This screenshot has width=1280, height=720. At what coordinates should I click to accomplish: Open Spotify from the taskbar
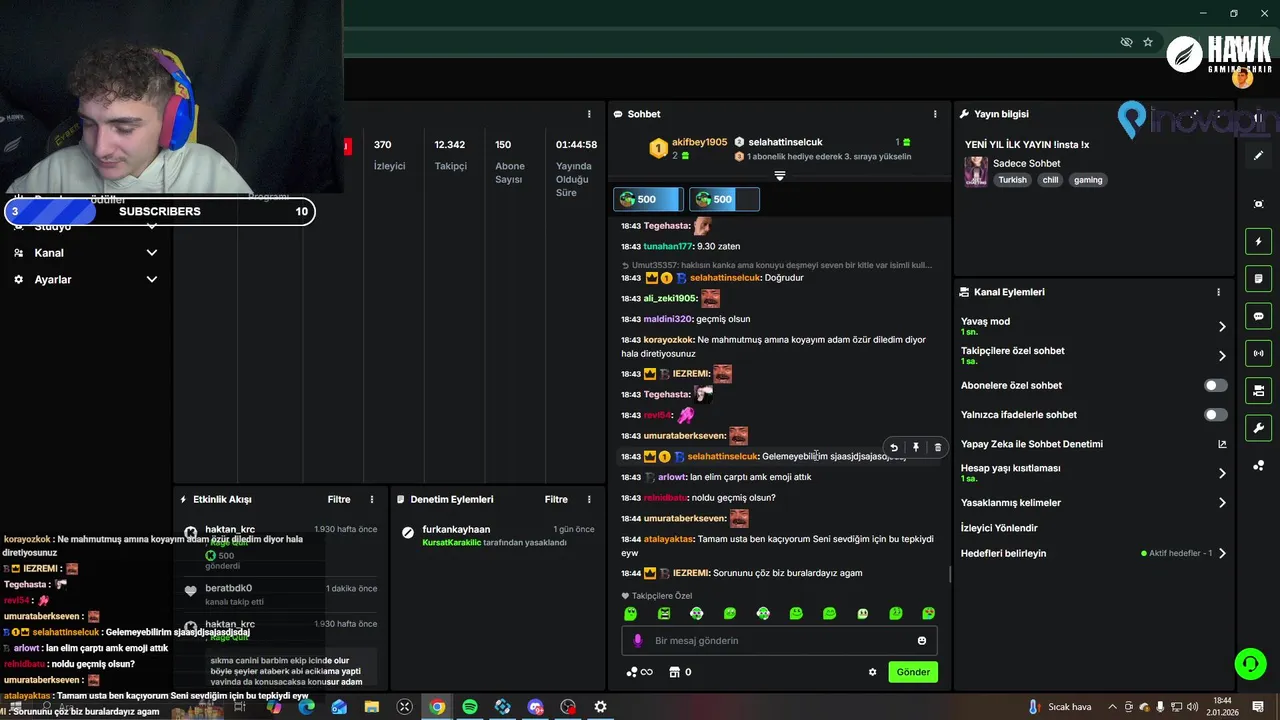point(470,707)
